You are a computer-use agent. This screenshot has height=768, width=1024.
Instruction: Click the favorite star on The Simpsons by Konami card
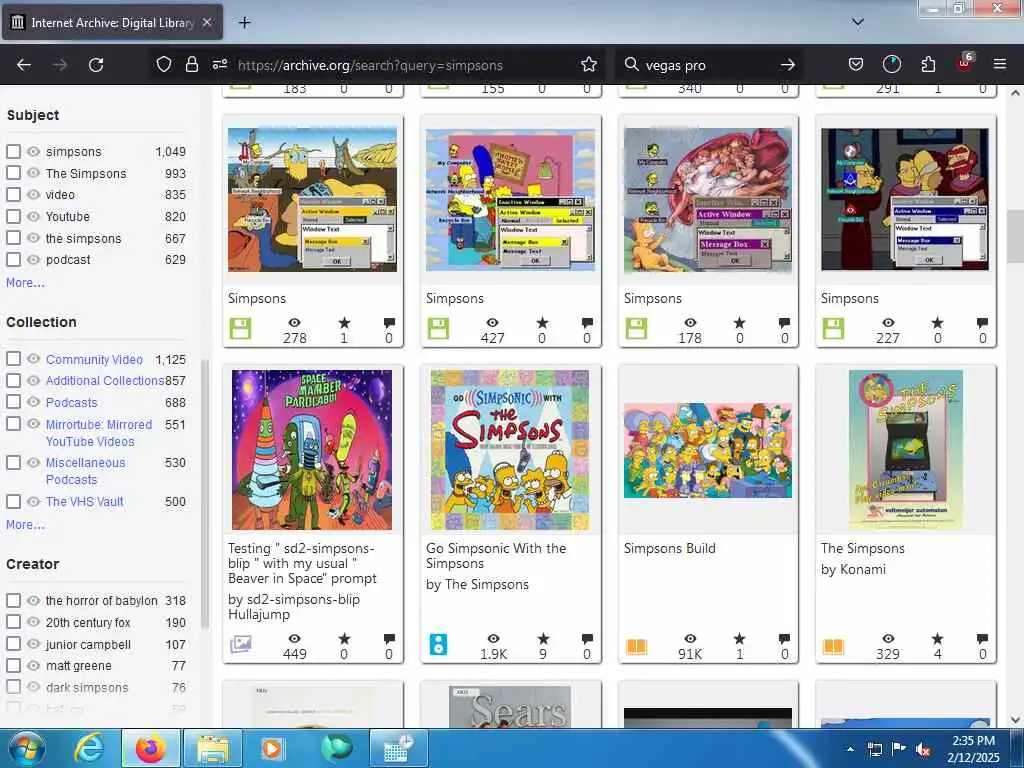click(x=937, y=639)
